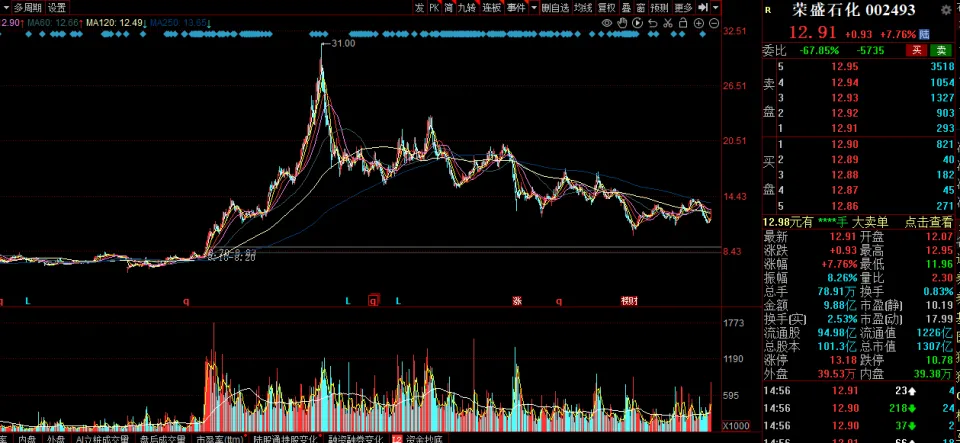Click the 点击查看 link

[929, 221]
